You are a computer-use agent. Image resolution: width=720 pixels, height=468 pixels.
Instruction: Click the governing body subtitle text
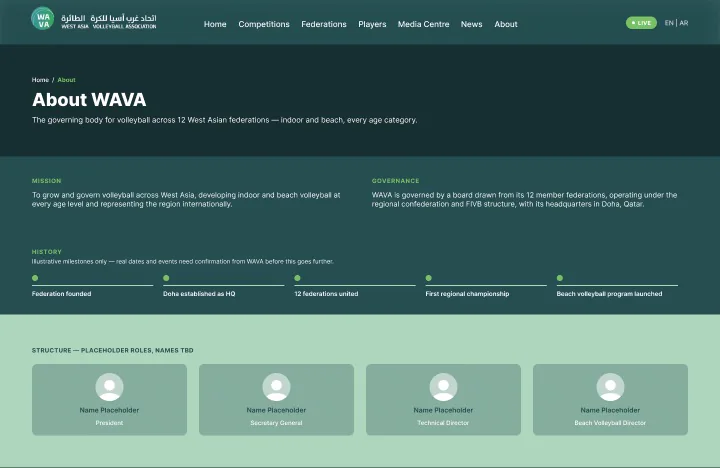coord(225,120)
